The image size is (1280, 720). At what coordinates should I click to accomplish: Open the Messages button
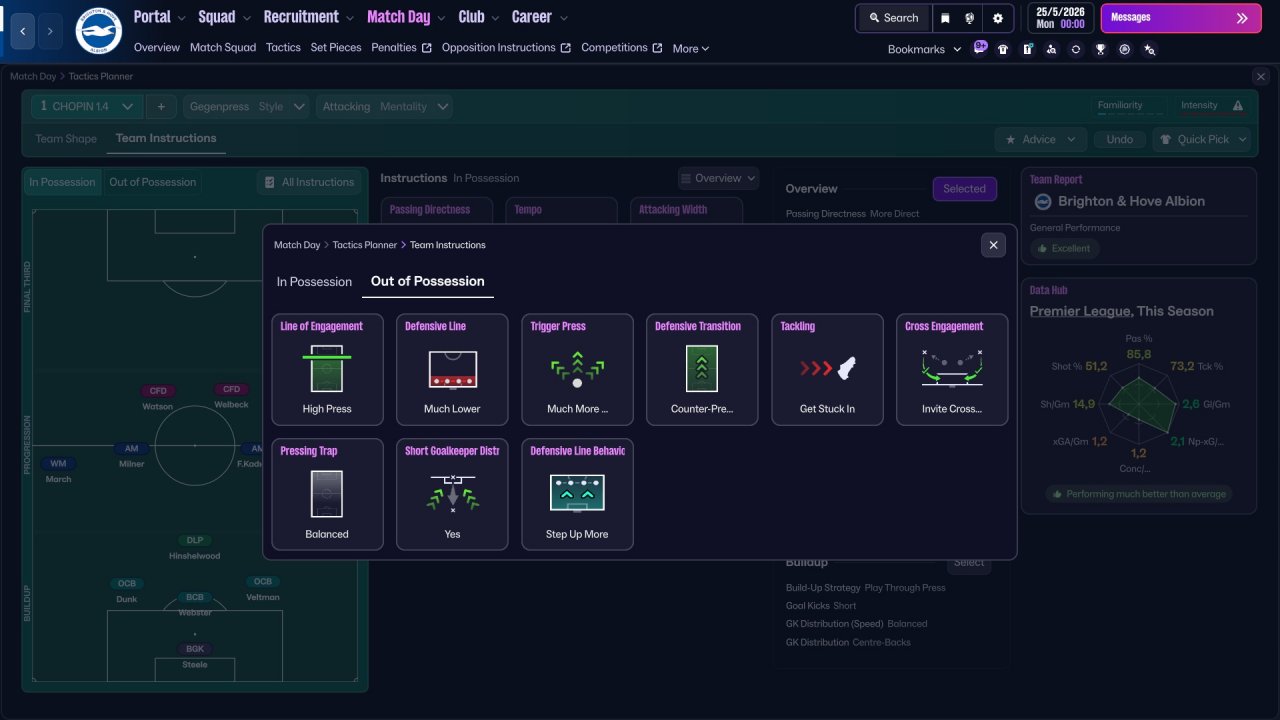1179,18
